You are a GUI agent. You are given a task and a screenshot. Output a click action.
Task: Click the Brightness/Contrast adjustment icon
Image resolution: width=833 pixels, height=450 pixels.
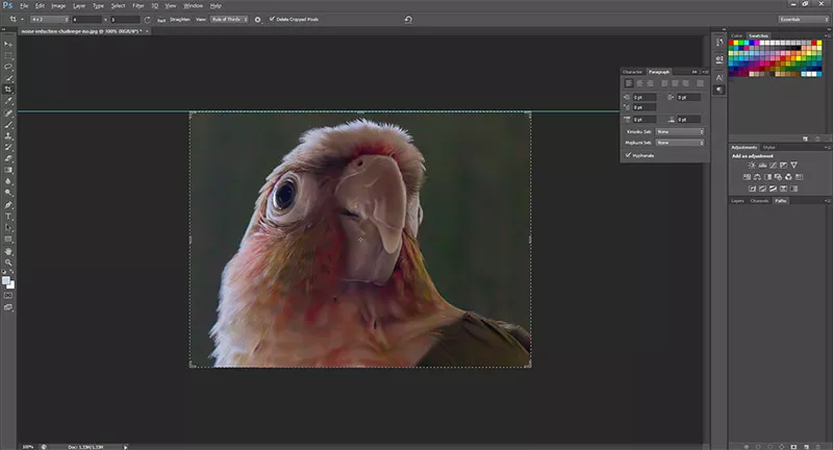[x=752, y=165]
